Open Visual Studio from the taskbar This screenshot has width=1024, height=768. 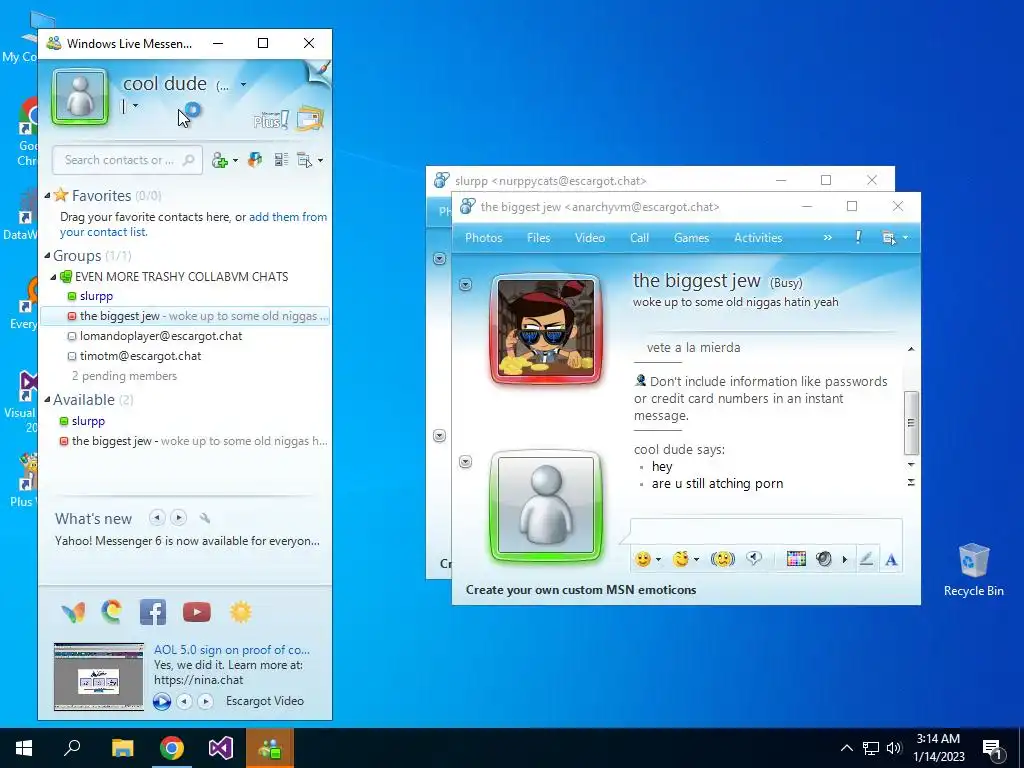click(221, 748)
